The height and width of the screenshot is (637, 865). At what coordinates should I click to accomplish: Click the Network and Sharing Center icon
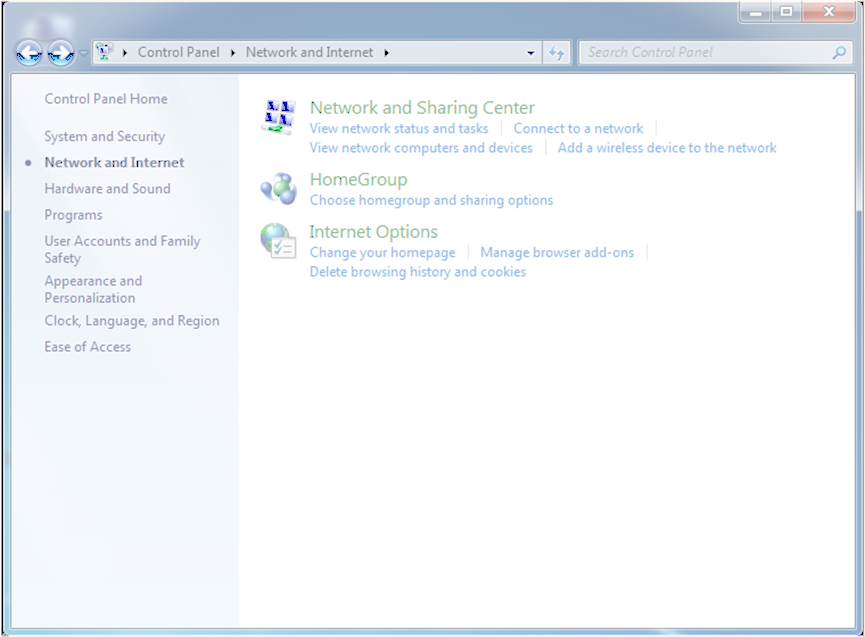[279, 117]
